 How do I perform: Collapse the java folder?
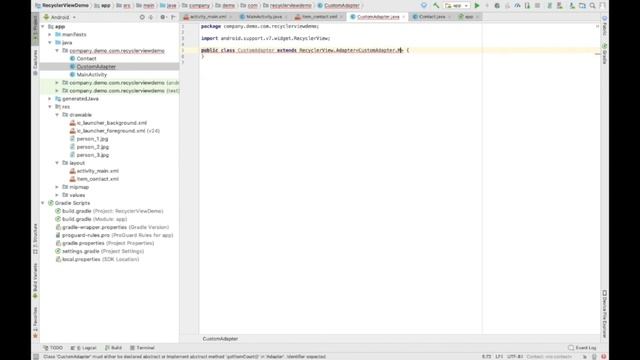50,42
